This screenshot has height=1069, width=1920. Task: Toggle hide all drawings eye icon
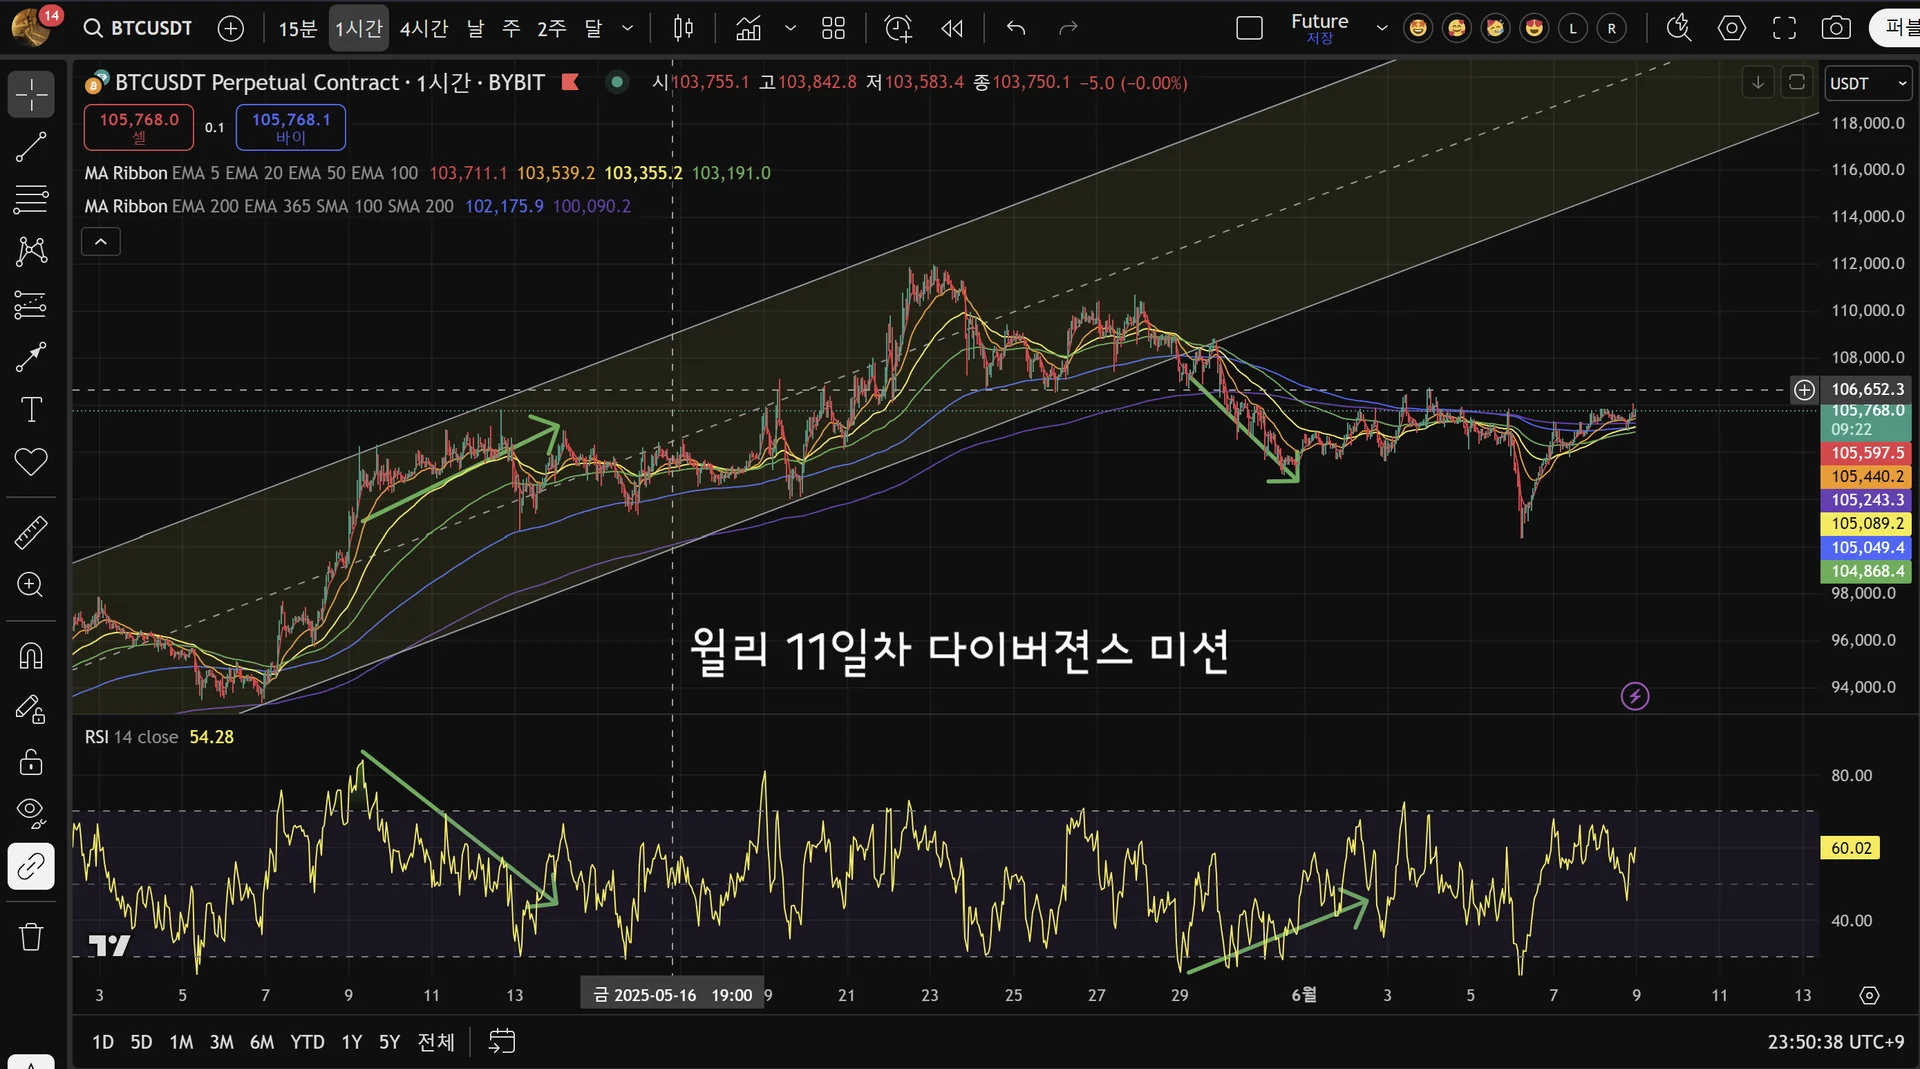pos(31,812)
